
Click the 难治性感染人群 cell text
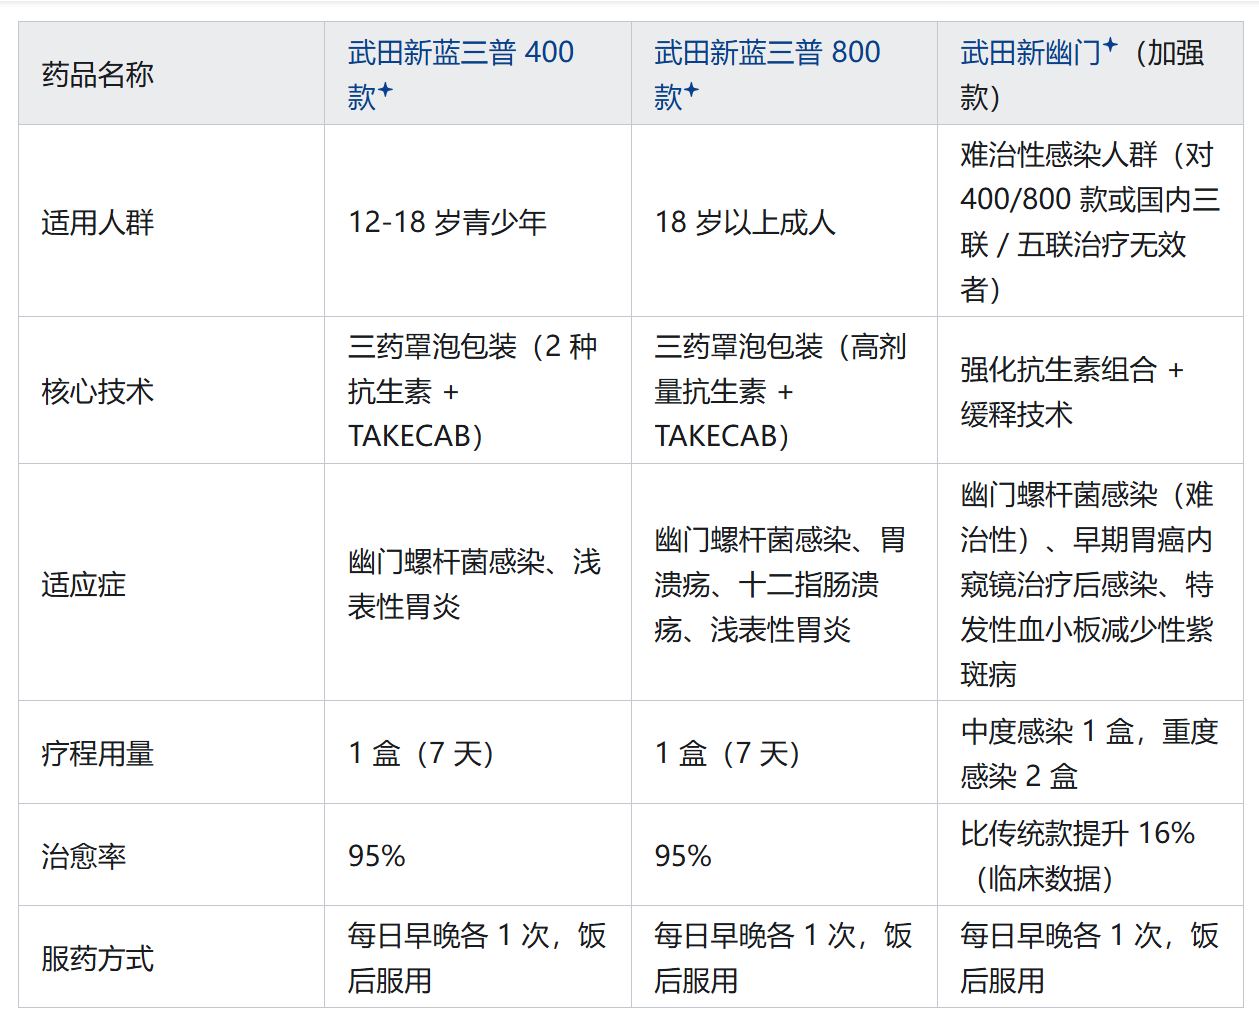[1090, 222]
